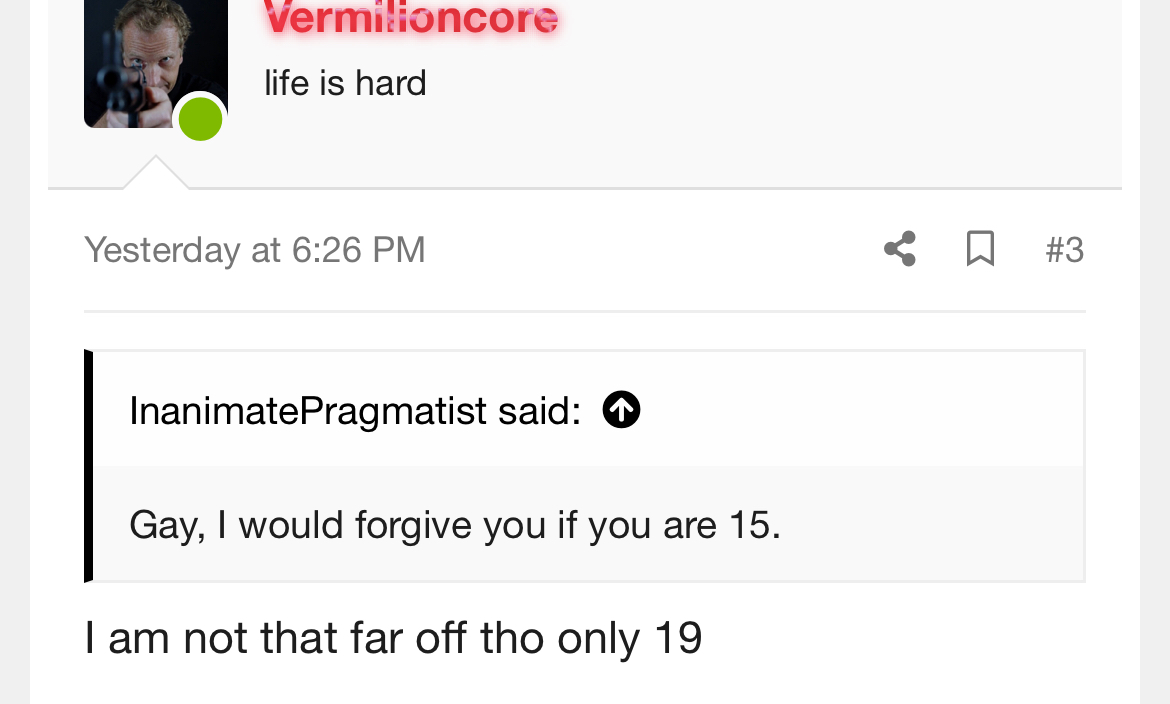1170x704 pixels.
Task: Open the #3 post permalink
Action: (1065, 249)
